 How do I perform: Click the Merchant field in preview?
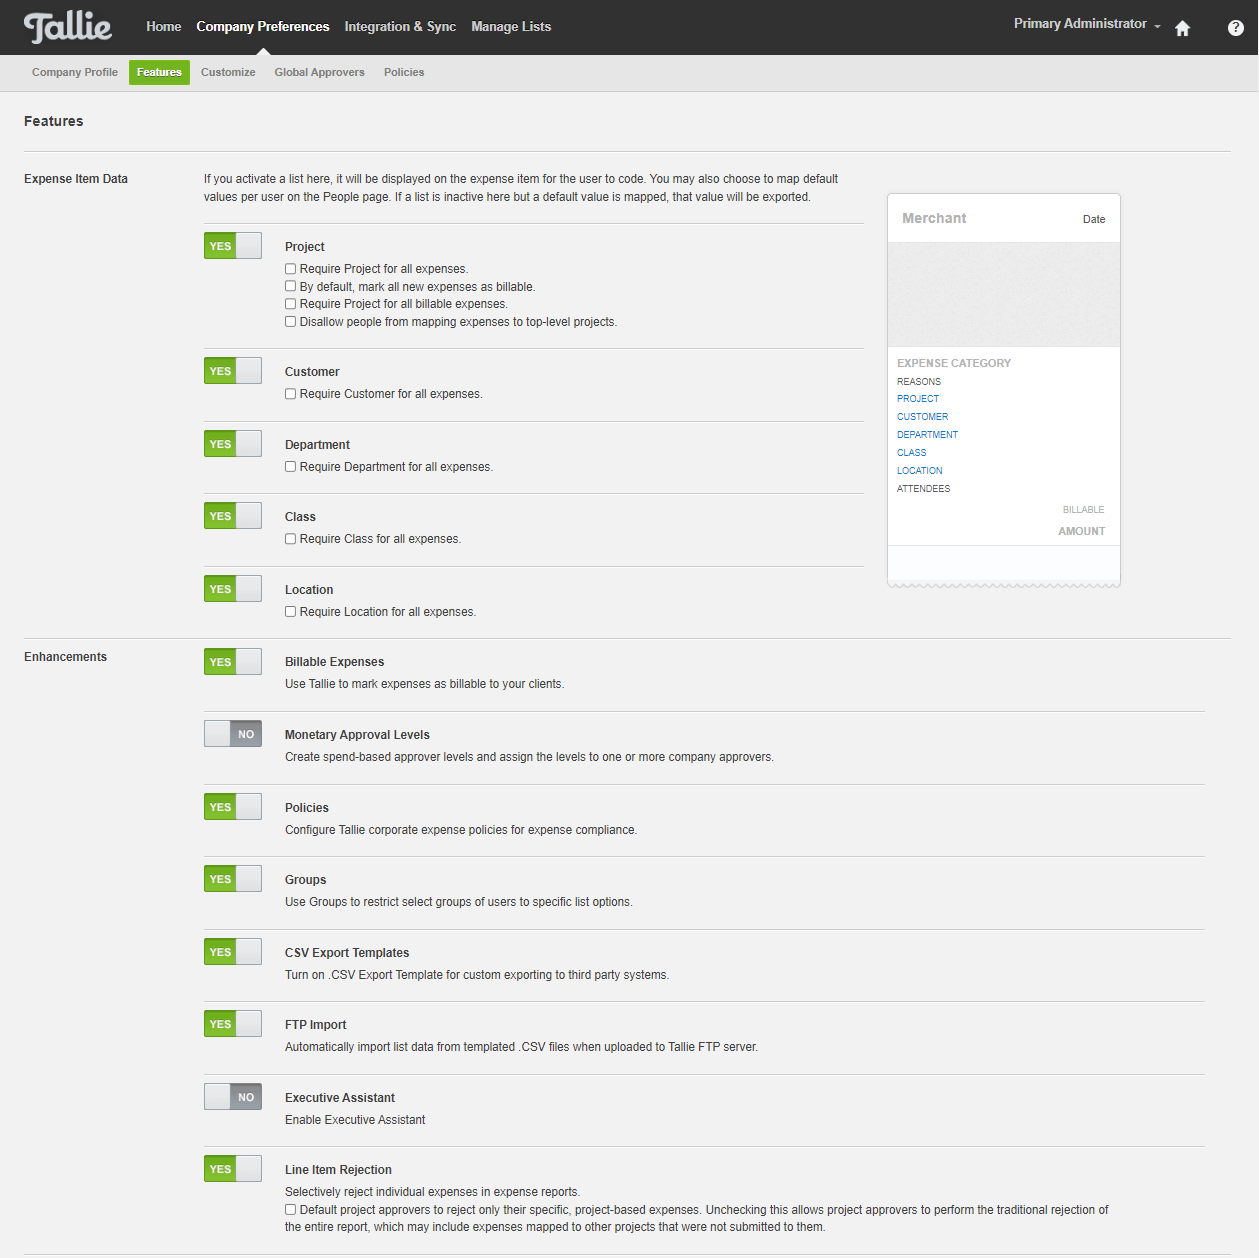coord(934,218)
